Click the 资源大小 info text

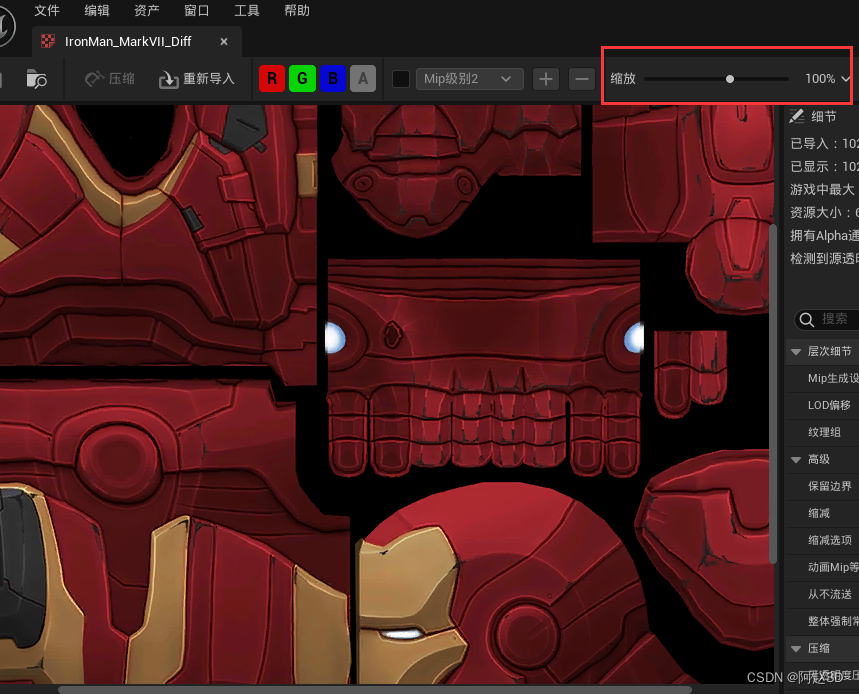824,213
